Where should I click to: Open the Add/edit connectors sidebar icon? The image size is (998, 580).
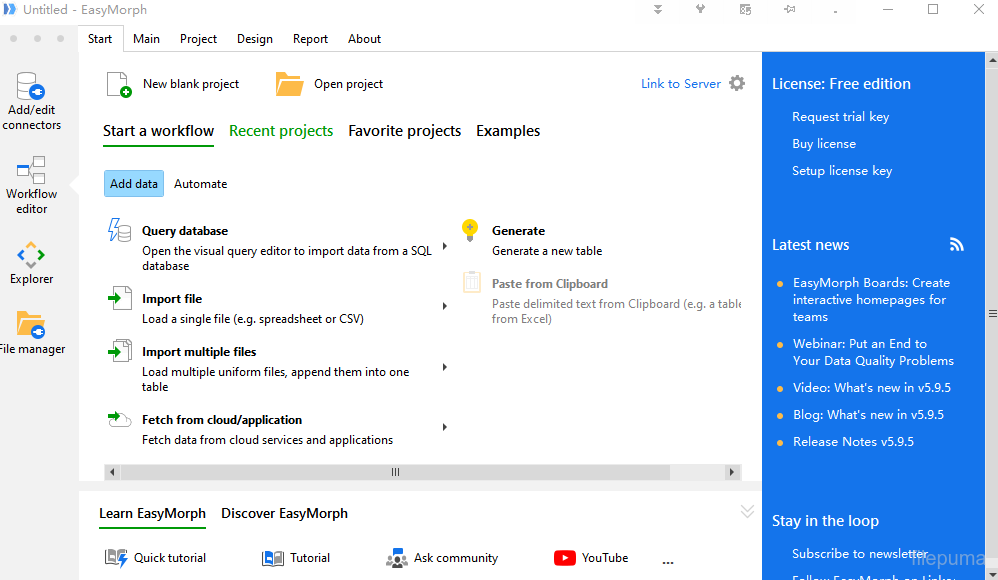[31, 87]
